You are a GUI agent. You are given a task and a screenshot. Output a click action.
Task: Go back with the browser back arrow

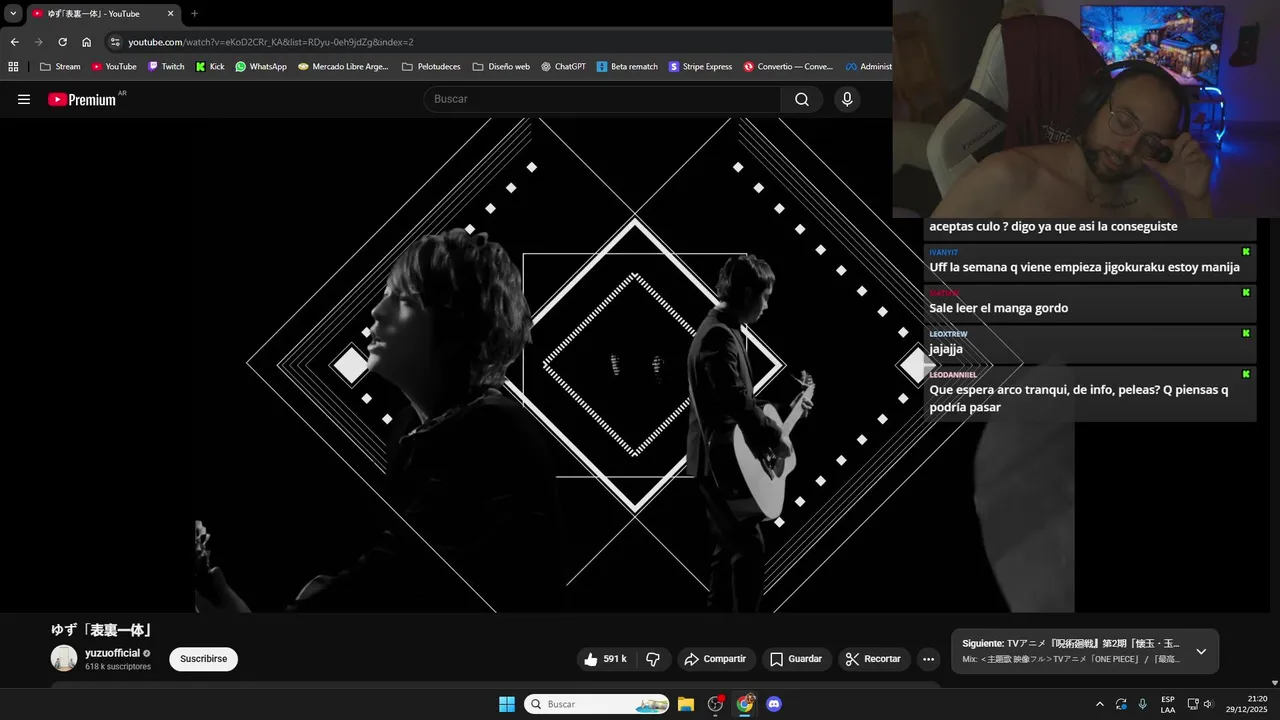coord(14,42)
